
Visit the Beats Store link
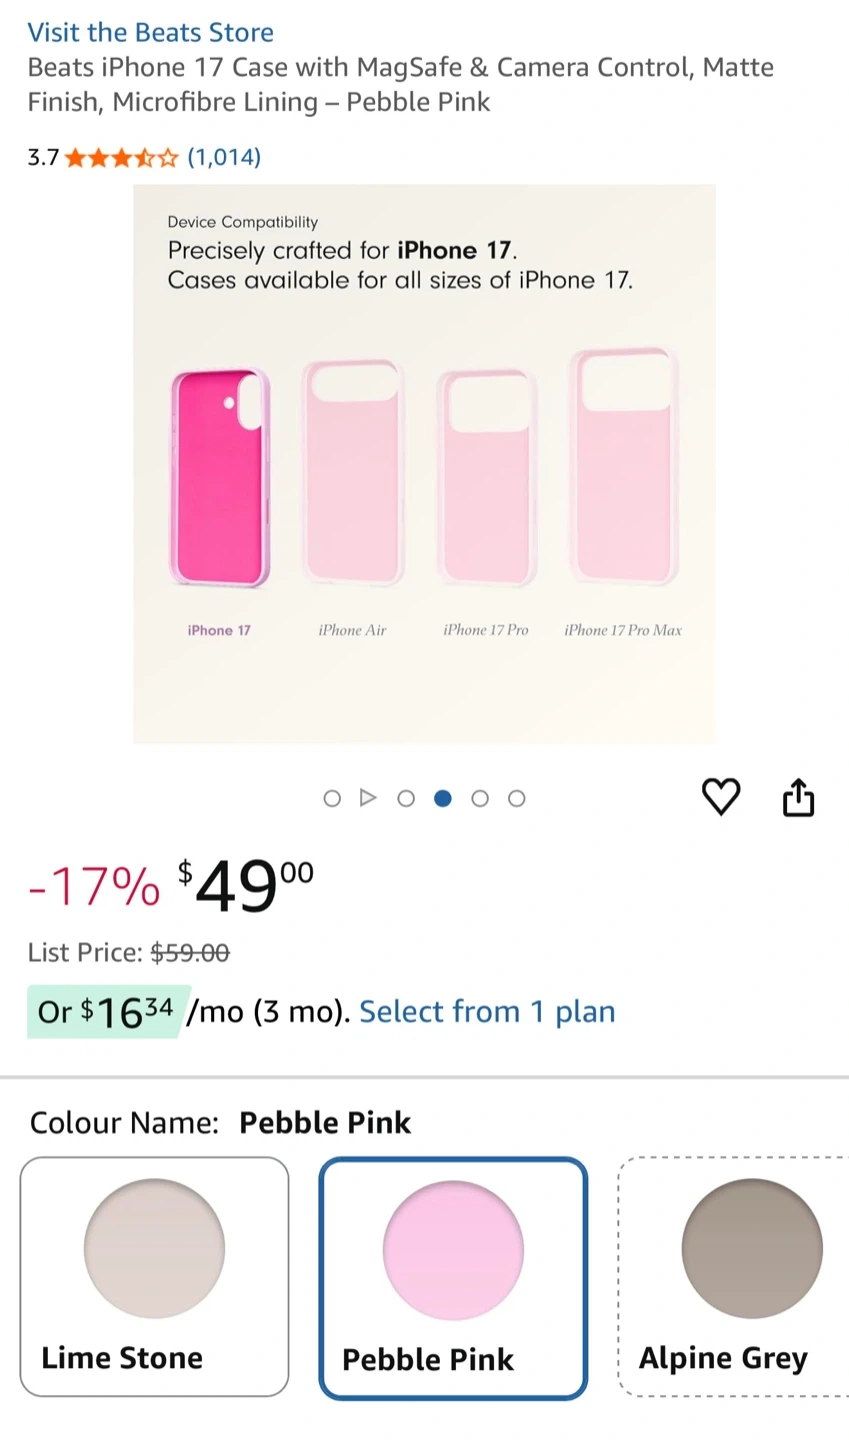[x=150, y=32]
